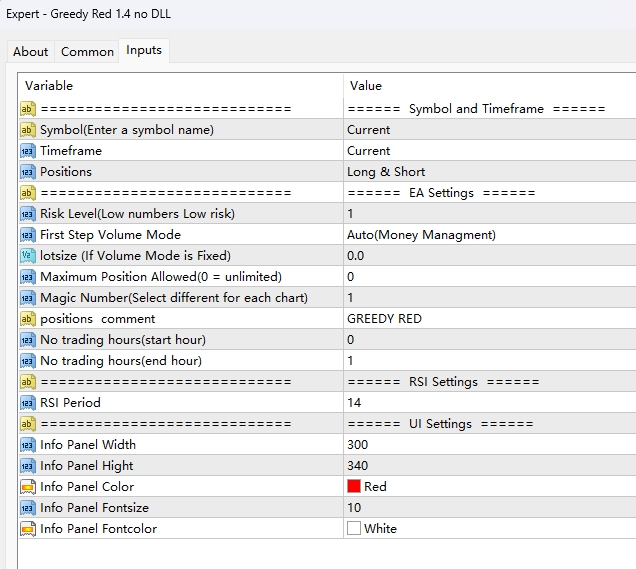Click the white Info Panel Fontcolor swatch
636x569 pixels.
coord(354,529)
